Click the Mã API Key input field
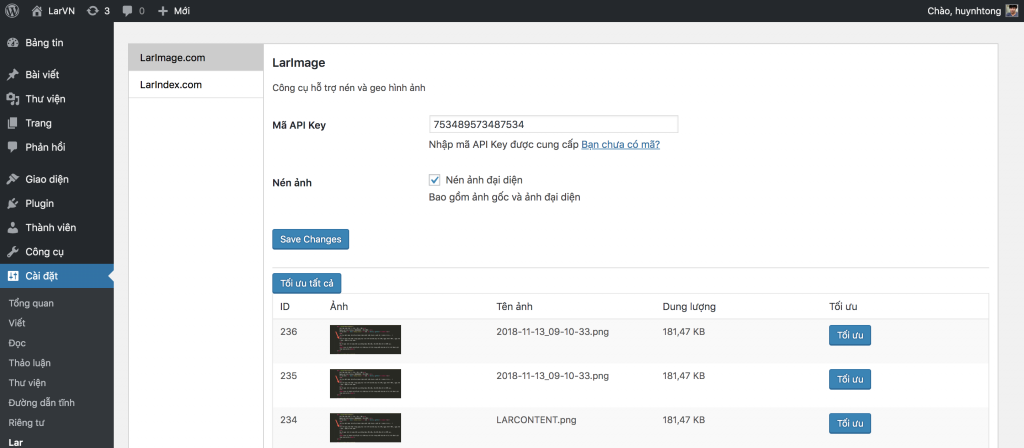Viewport: 1024px width, 448px height. point(553,125)
